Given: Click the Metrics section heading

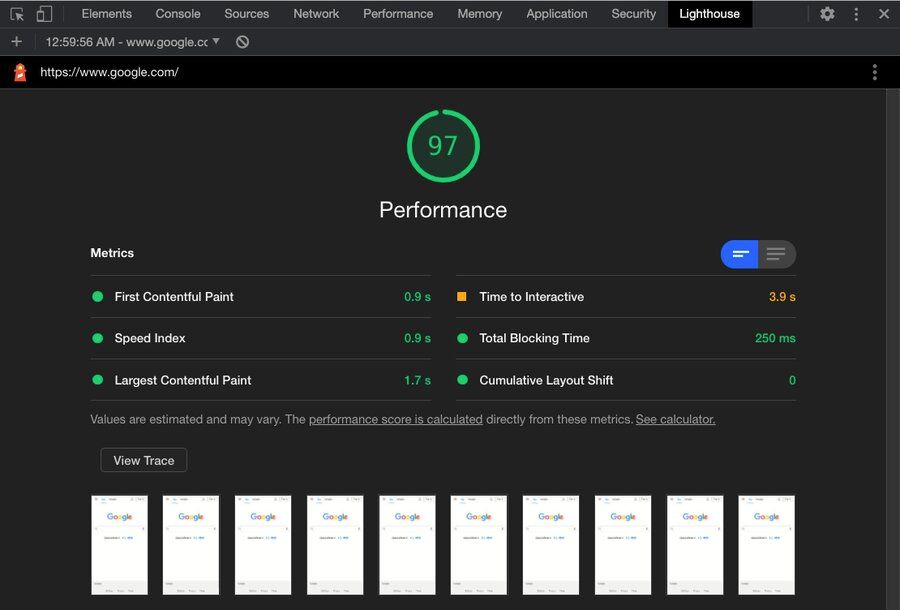Looking at the screenshot, I should [112, 253].
